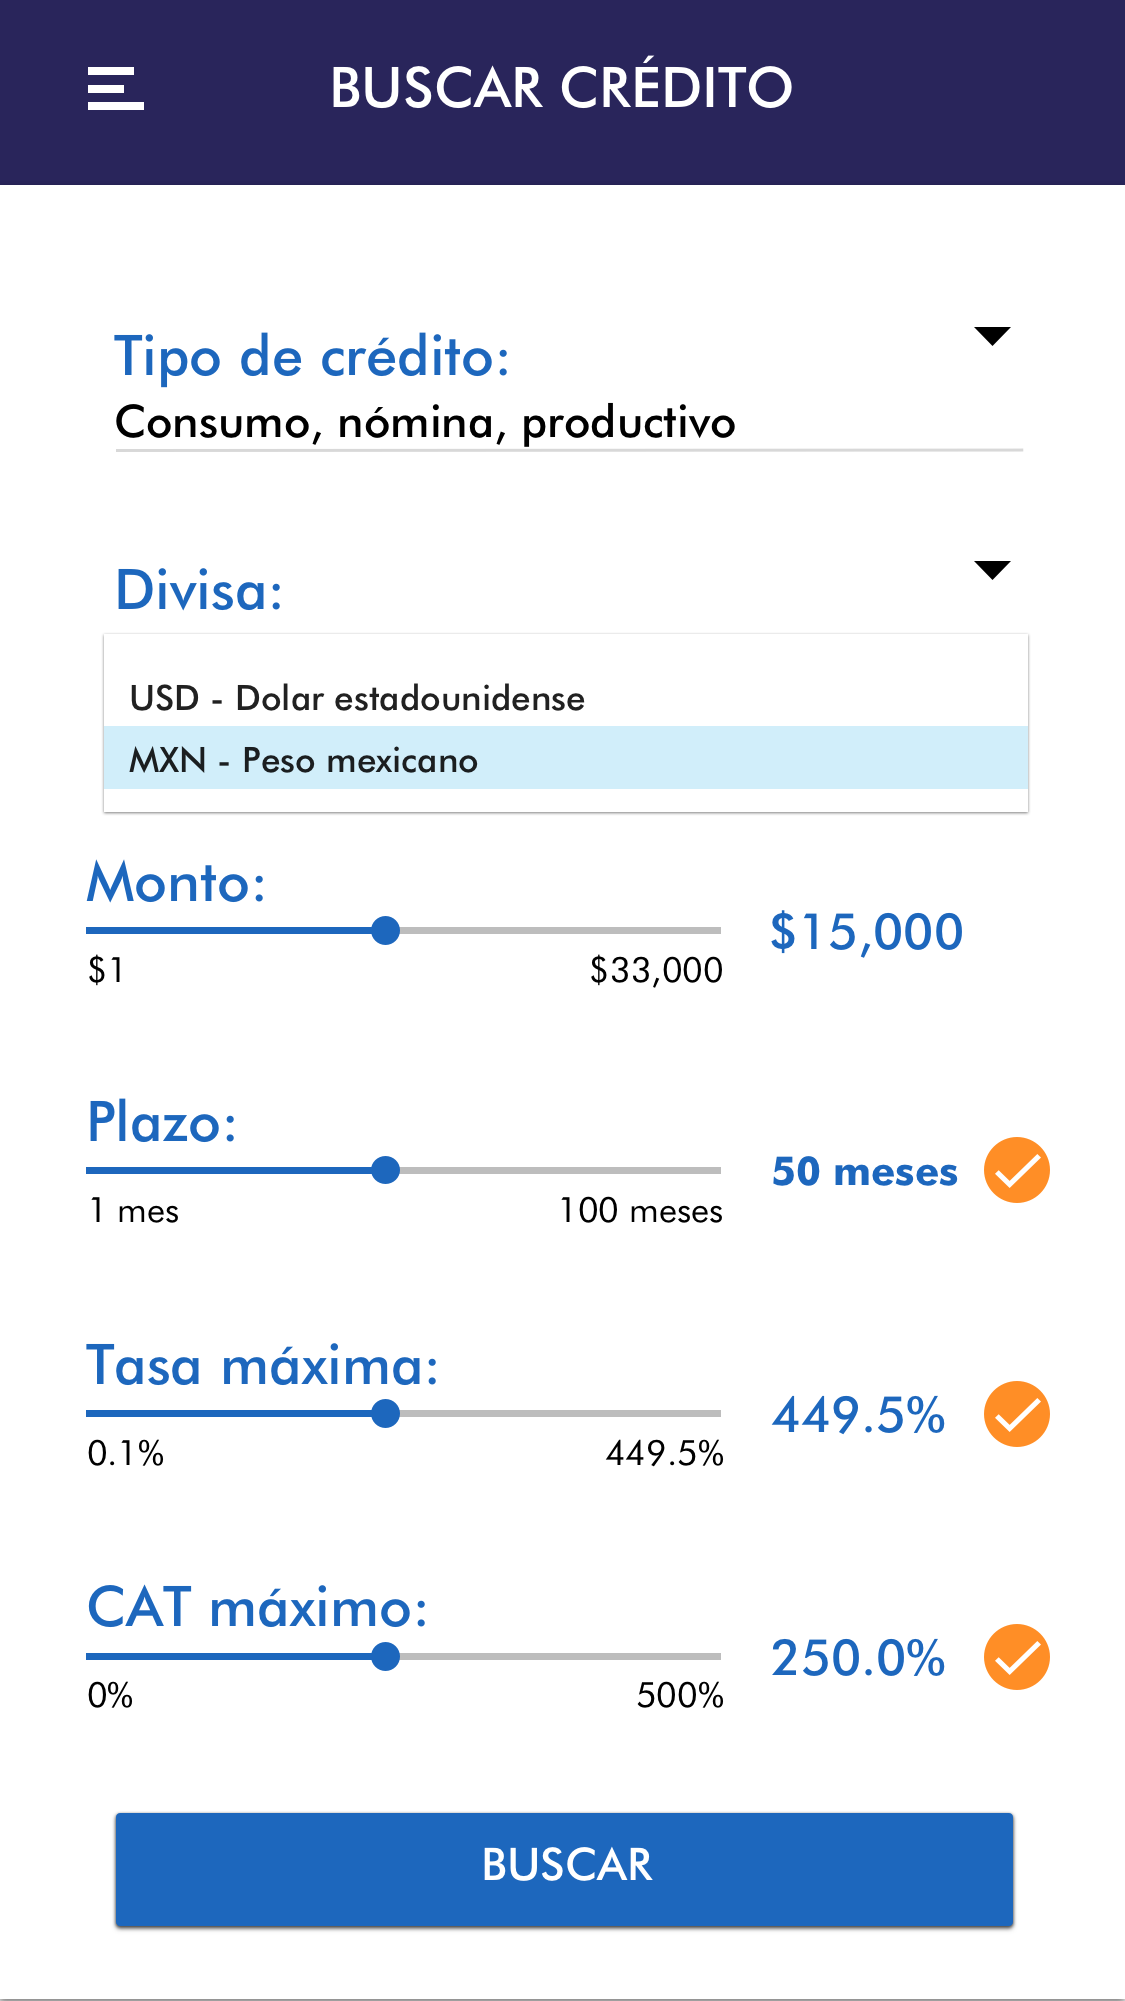Screen dimensions: 1125x2001
Task: Click the CAT máximo slider handle
Action: (x=385, y=1657)
